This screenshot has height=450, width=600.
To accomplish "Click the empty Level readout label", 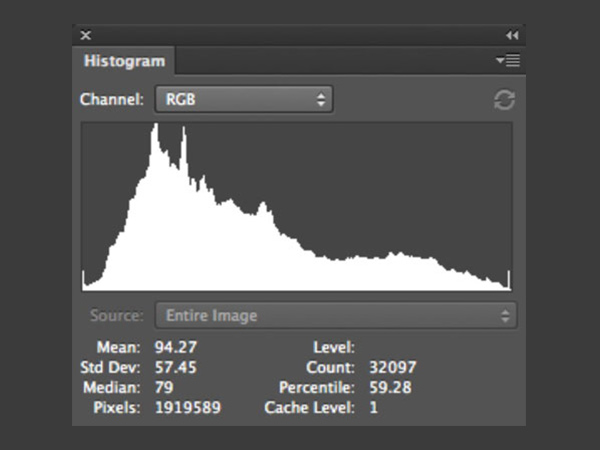I will click(334, 348).
